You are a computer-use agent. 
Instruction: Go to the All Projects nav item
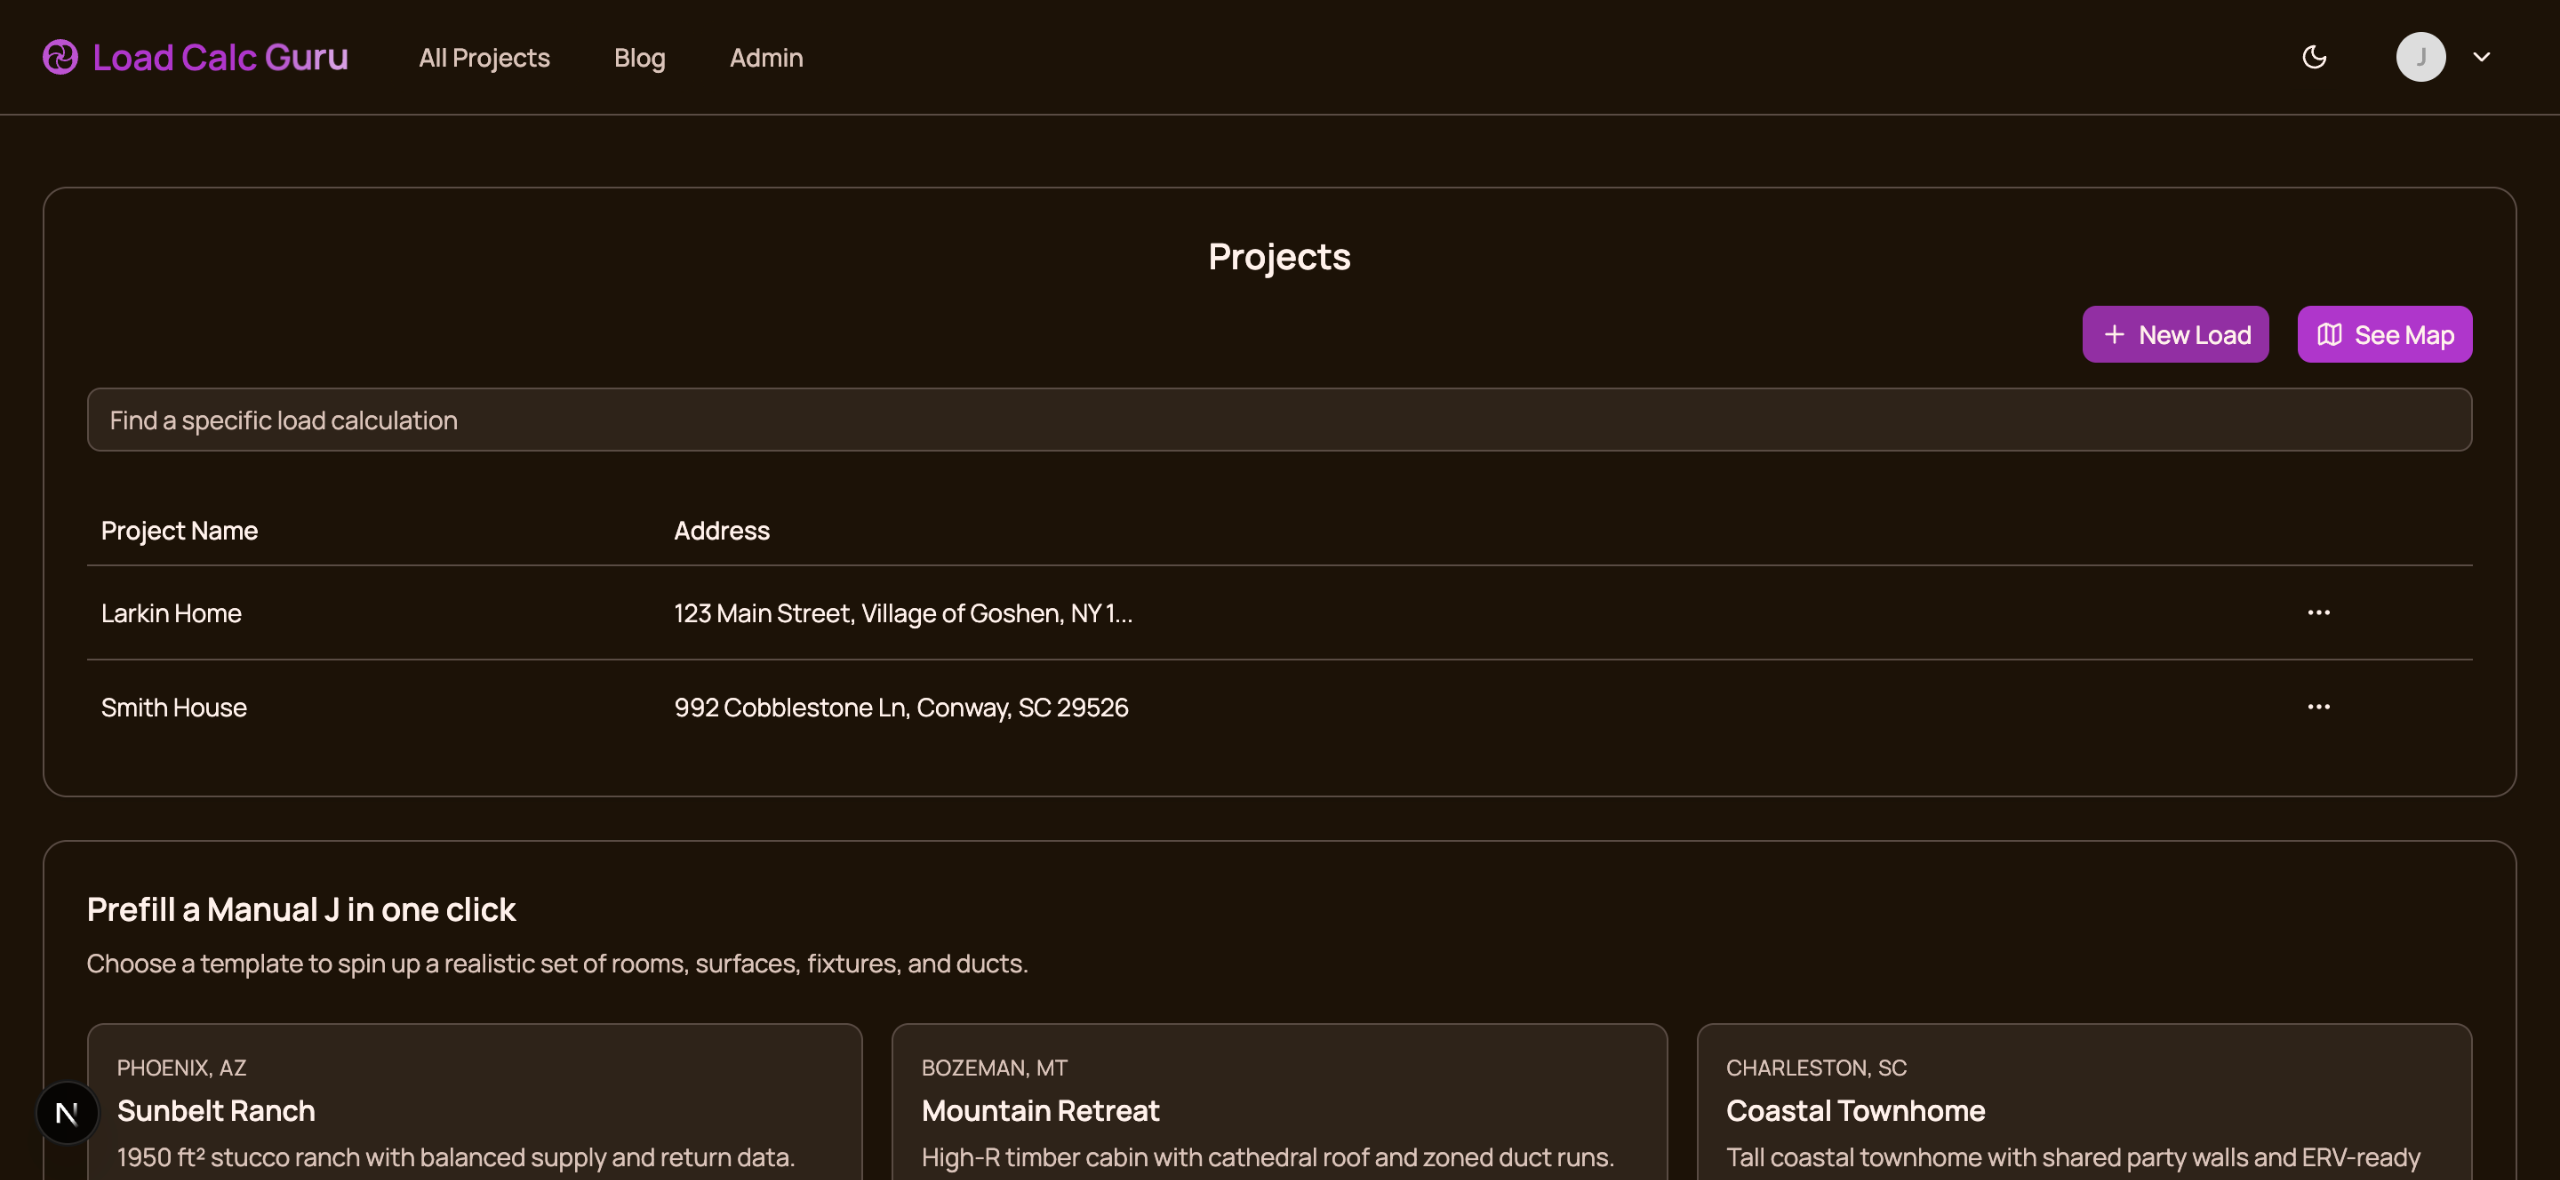[x=484, y=58]
